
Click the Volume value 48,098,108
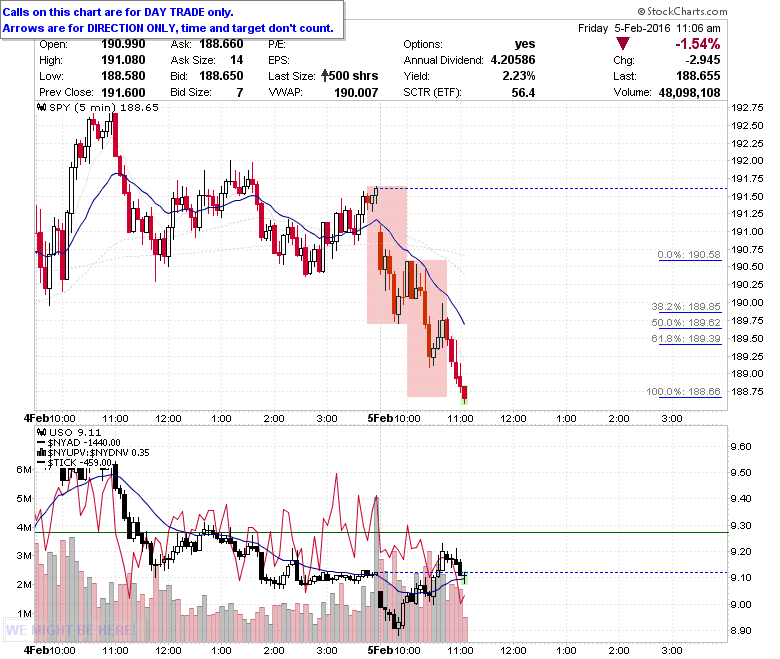point(689,93)
